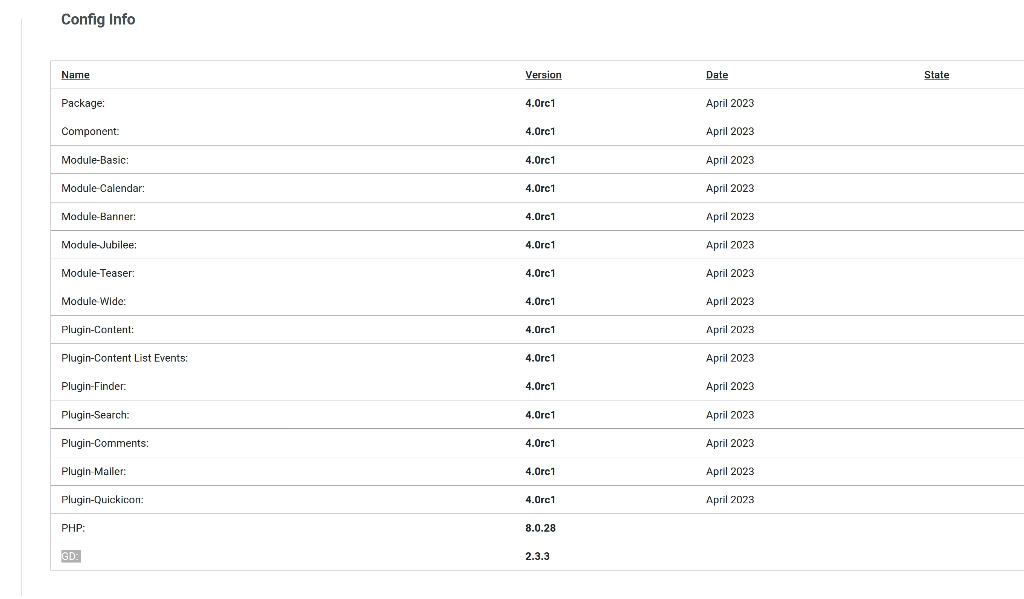Select the Plugin-Quickicon: row label
Image resolution: width=1024 pixels, height=599 pixels.
(x=102, y=500)
